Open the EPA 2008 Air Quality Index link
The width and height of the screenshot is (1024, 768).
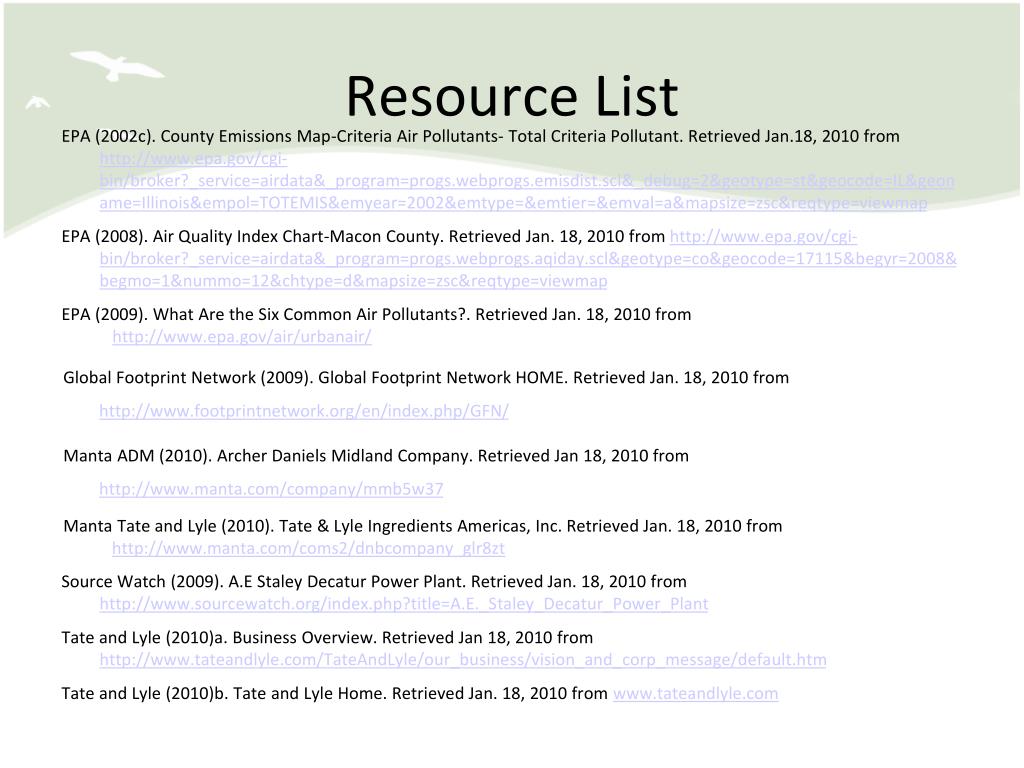528,259
